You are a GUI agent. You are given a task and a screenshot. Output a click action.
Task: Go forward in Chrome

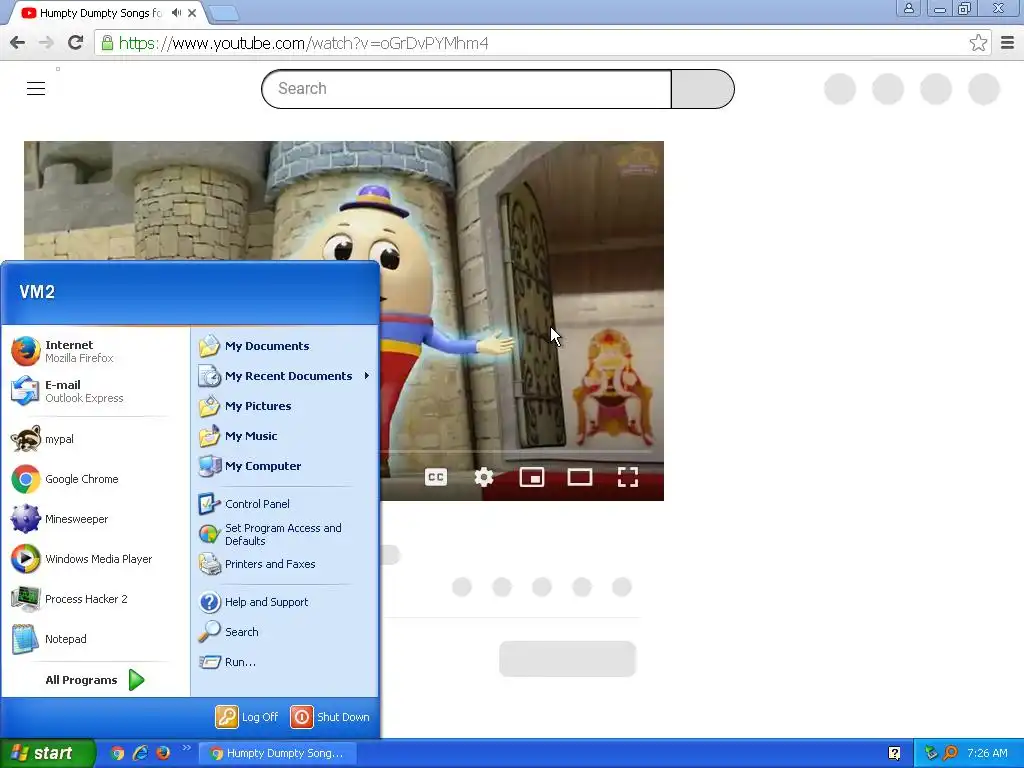tap(46, 43)
